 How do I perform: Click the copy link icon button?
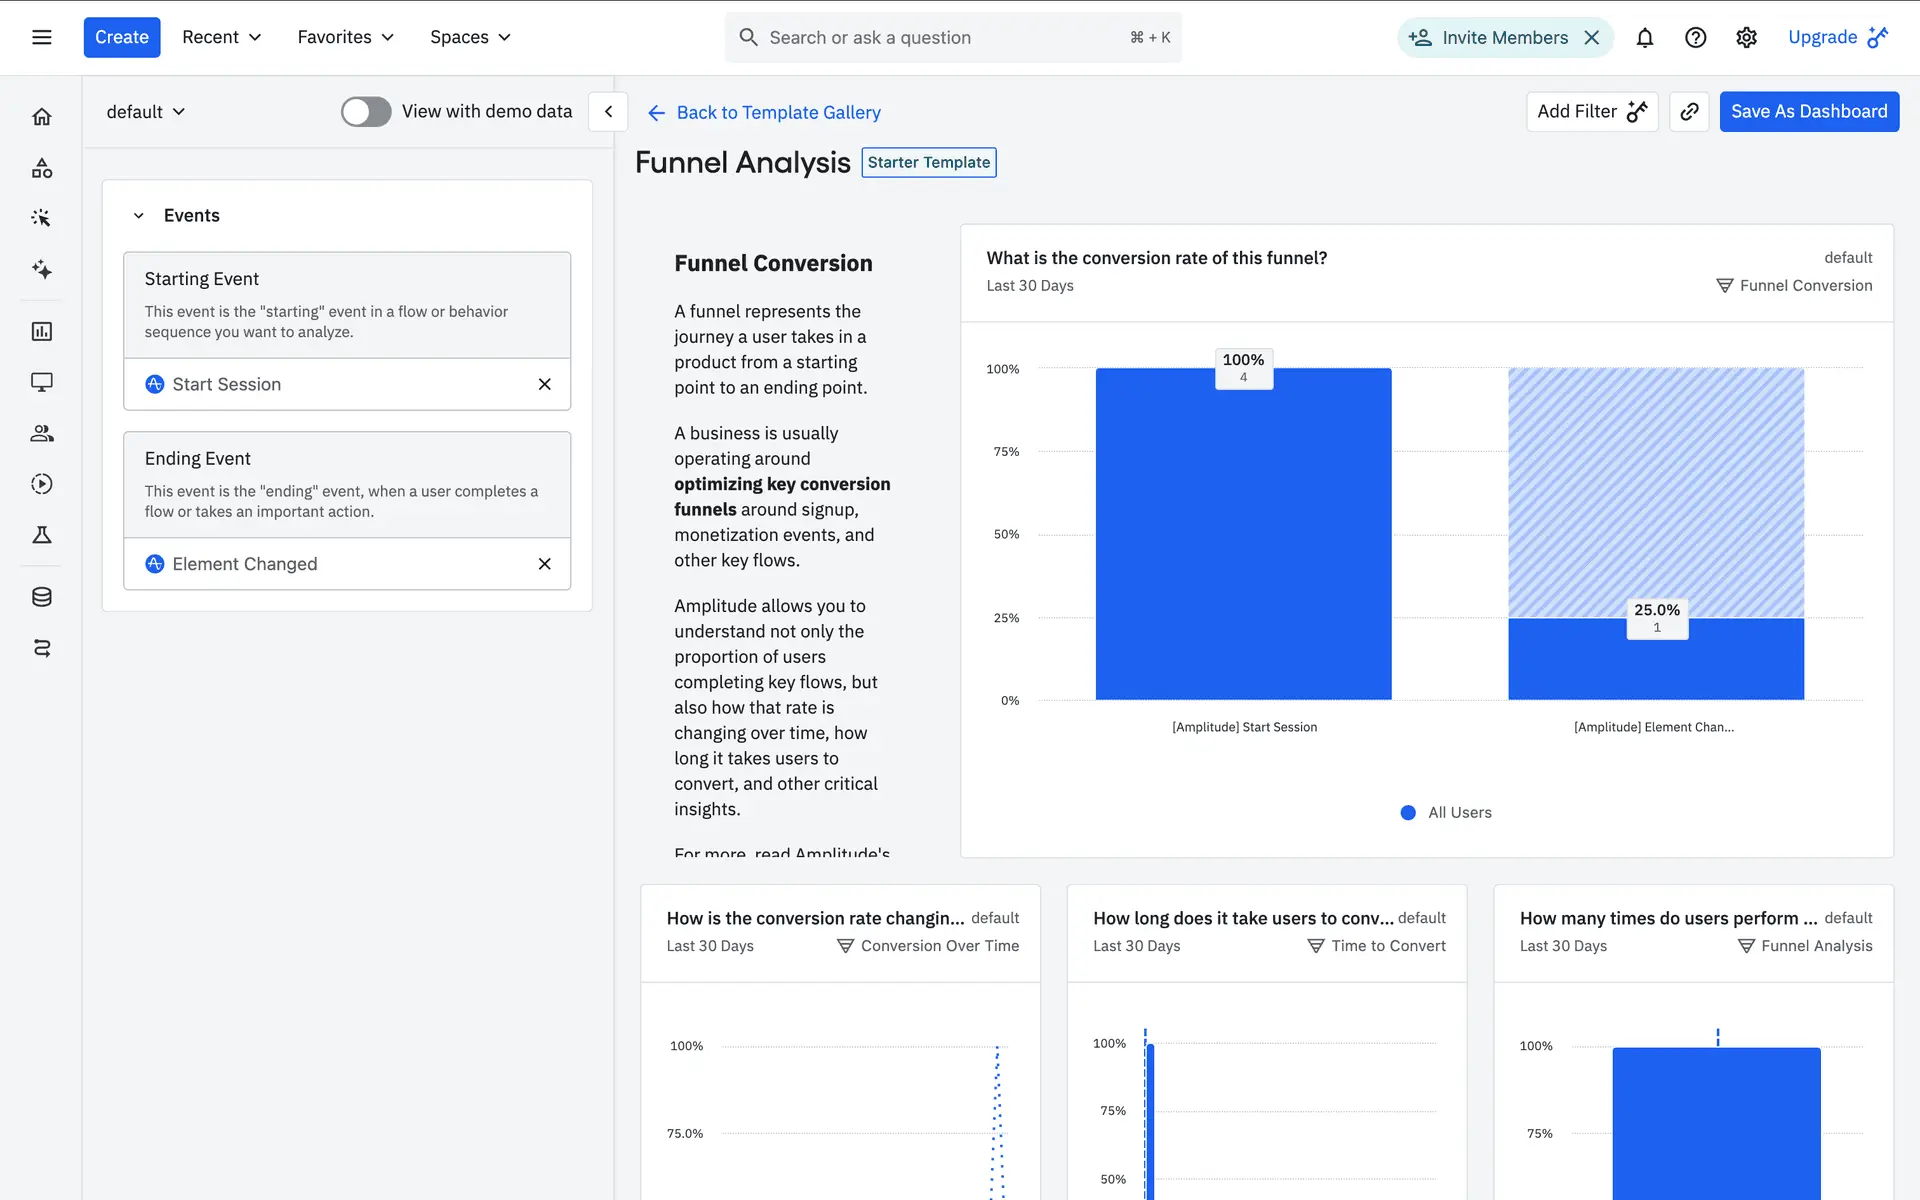click(1689, 112)
